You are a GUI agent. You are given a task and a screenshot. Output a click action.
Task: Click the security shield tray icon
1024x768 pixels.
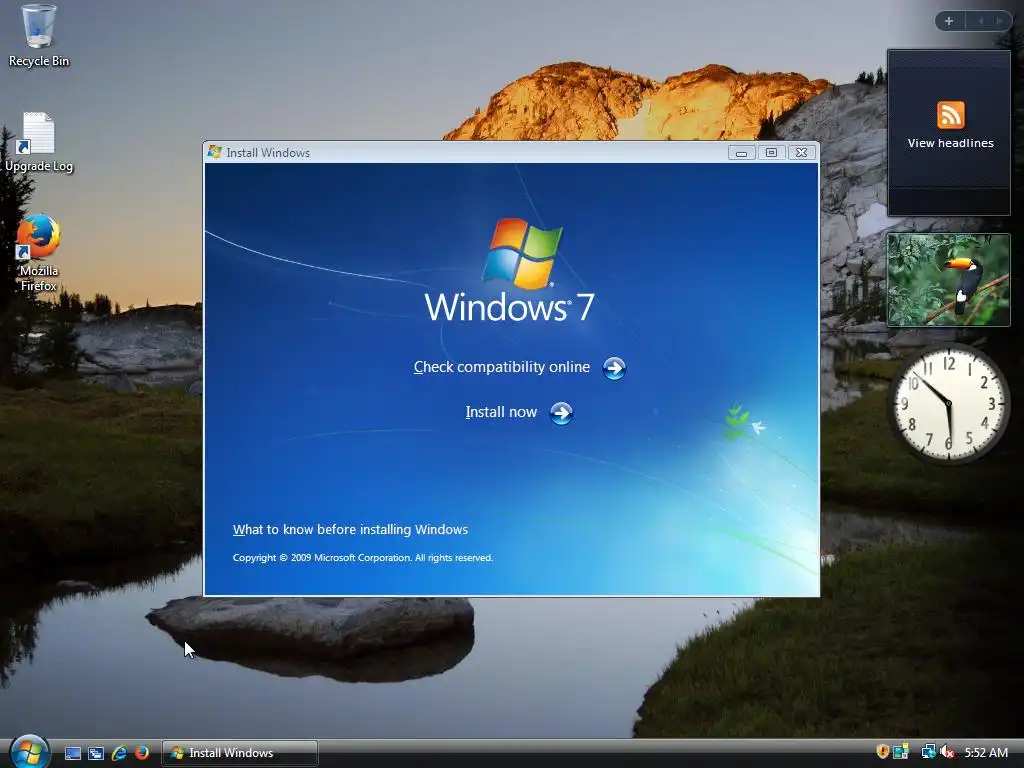point(882,752)
